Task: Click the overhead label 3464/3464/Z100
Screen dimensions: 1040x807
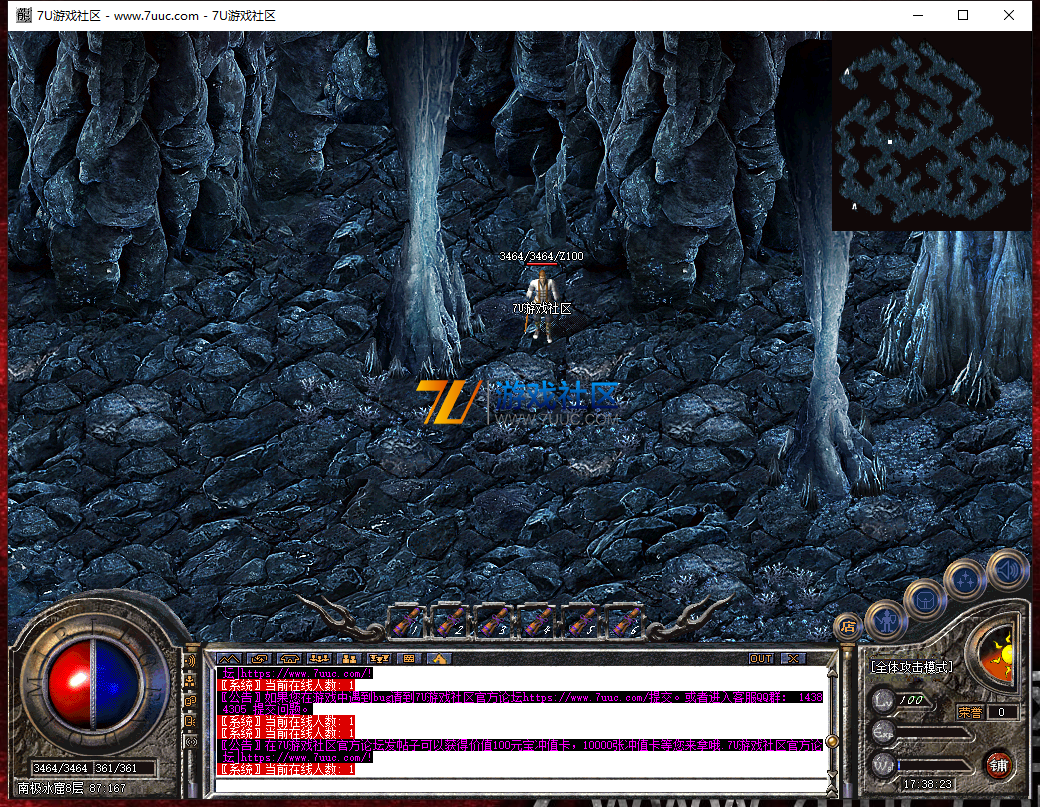Action: (x=541, y=256)
